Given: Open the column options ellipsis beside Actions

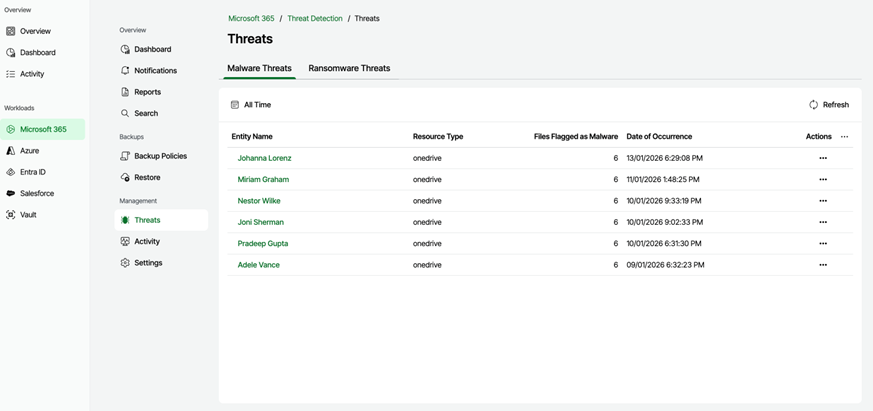Looking at the screenshot, I should [x=845, y=136].
